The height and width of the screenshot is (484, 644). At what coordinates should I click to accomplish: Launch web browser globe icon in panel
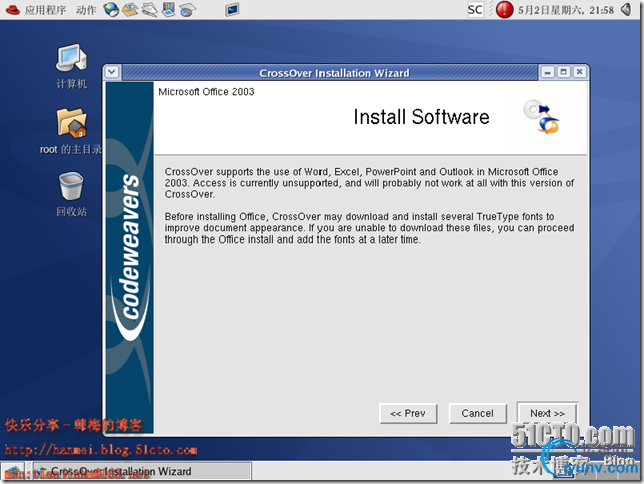(x=111, y=9)
